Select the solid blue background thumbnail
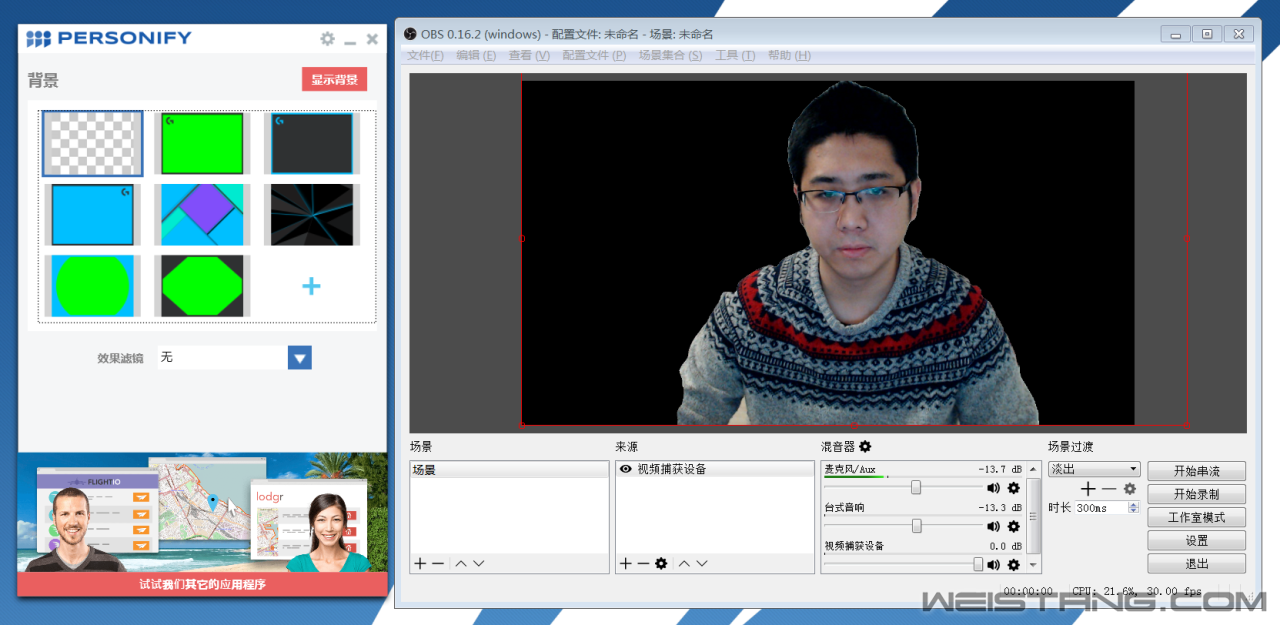The image size is (1280, 625). click(x=92, y=214)
